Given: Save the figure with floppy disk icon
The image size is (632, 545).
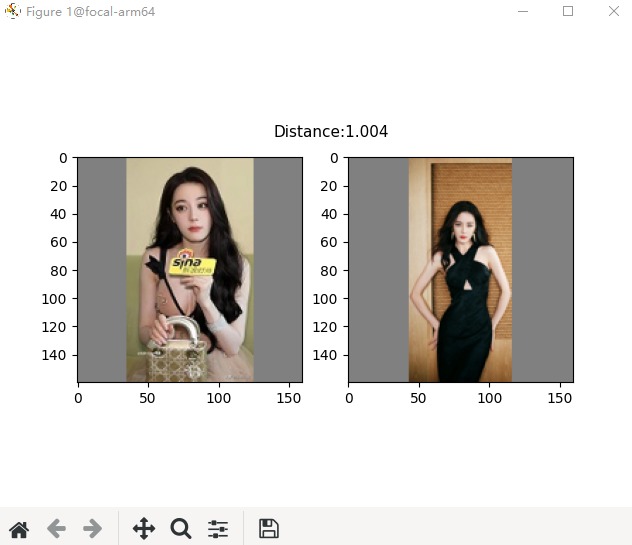Looking at the screenshot, I should pos(268,529).
